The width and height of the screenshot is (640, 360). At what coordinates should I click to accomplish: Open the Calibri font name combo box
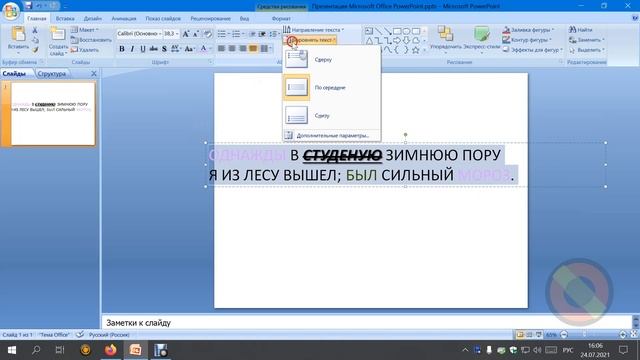(139, 34)
